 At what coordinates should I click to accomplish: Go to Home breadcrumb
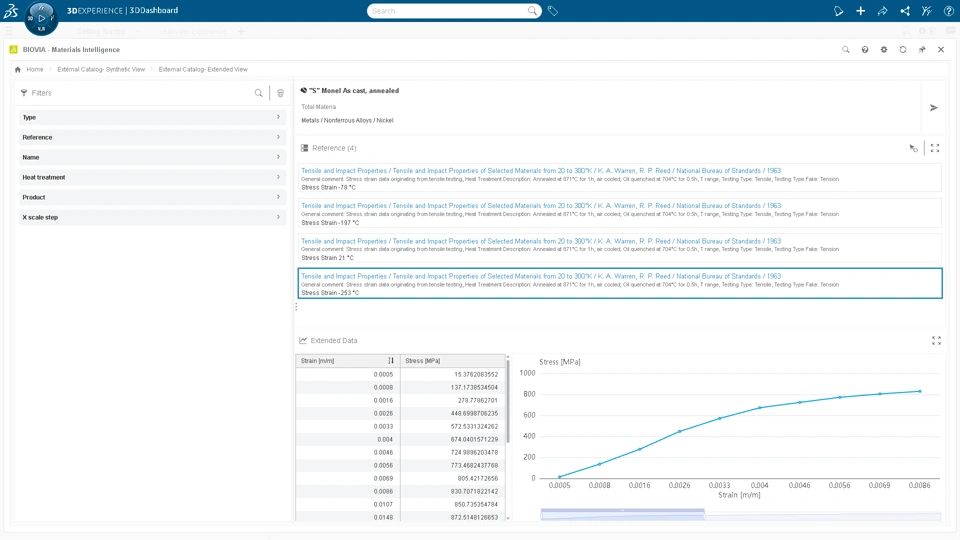click(35, 69)
